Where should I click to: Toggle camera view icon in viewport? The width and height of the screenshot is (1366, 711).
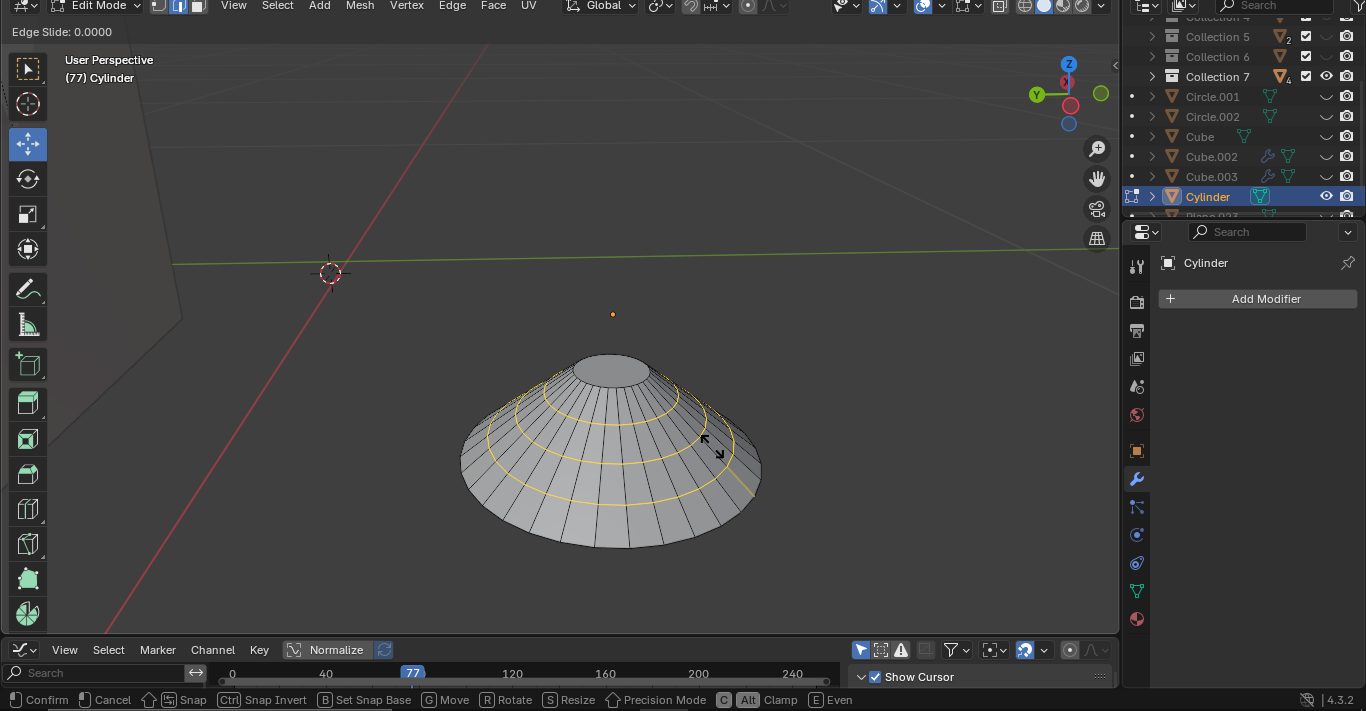(1097, 209)
